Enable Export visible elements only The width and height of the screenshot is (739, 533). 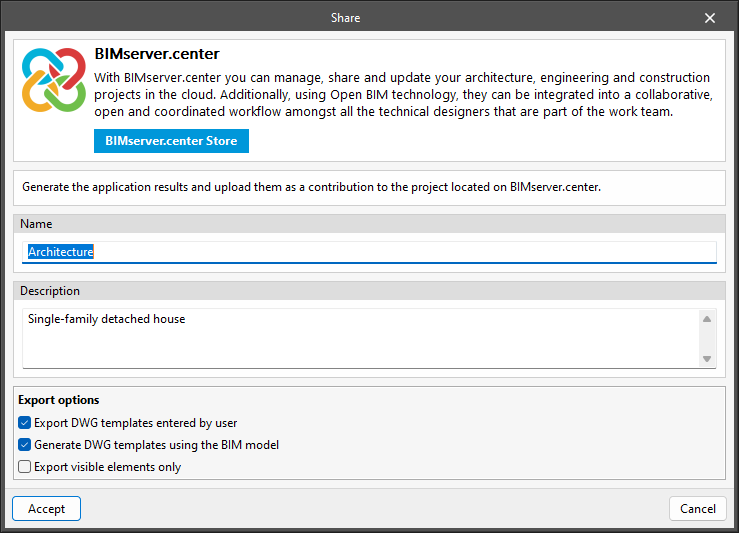point(25,467)
